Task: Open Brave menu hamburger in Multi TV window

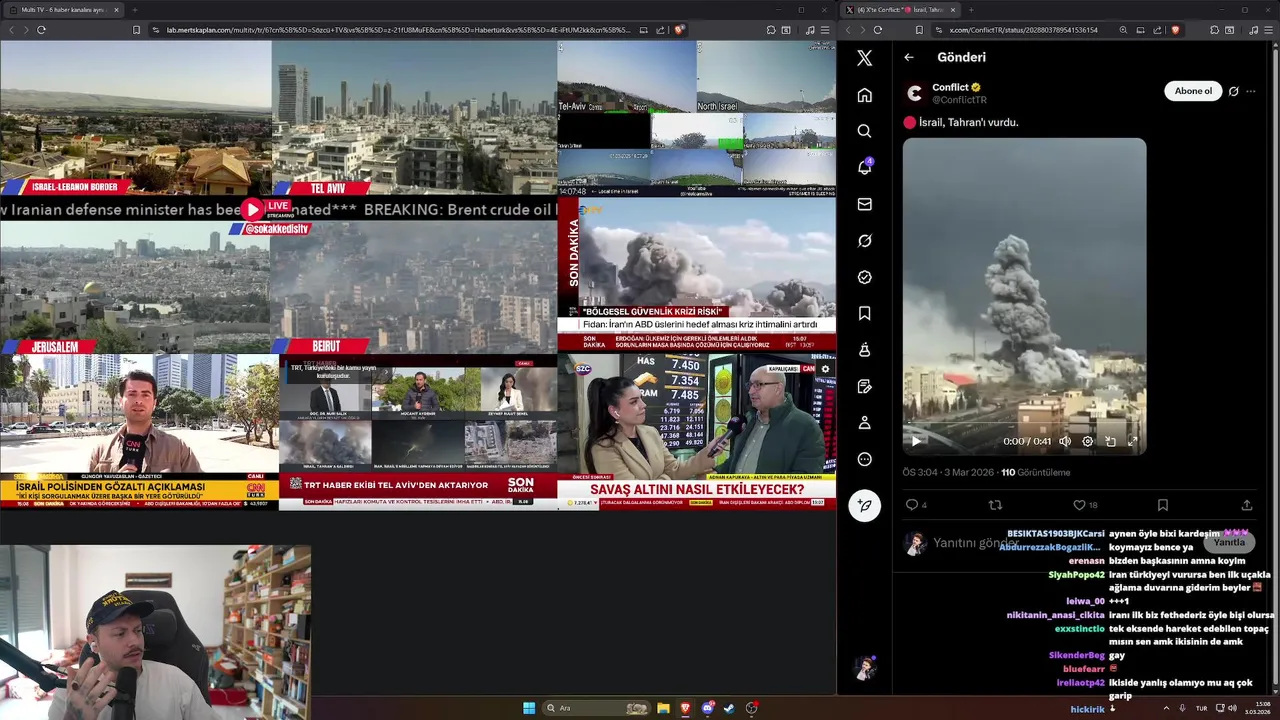Action: tap(825, 30)
